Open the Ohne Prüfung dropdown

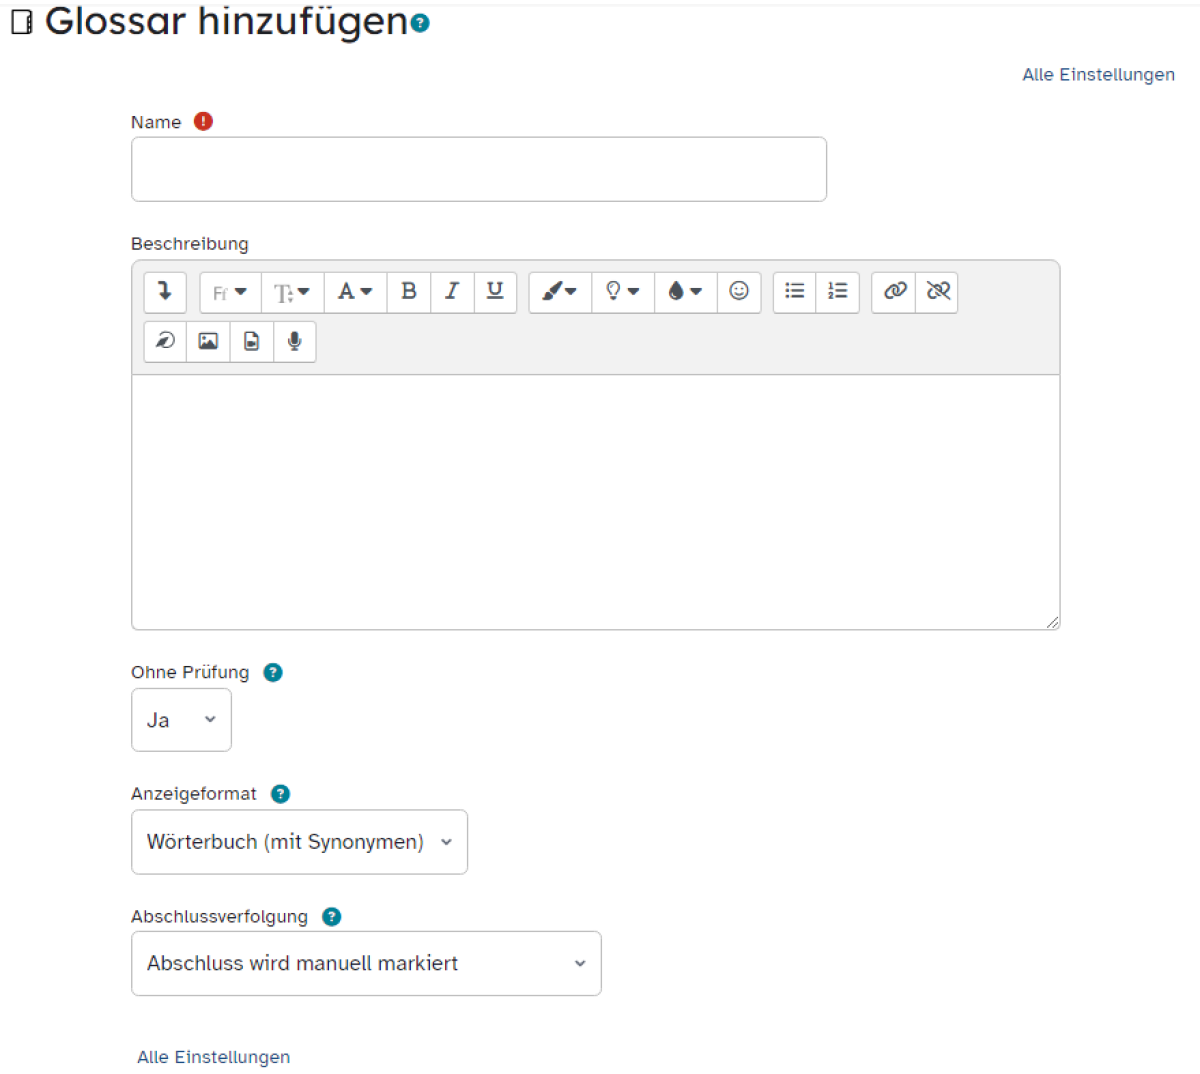point(181,719)
